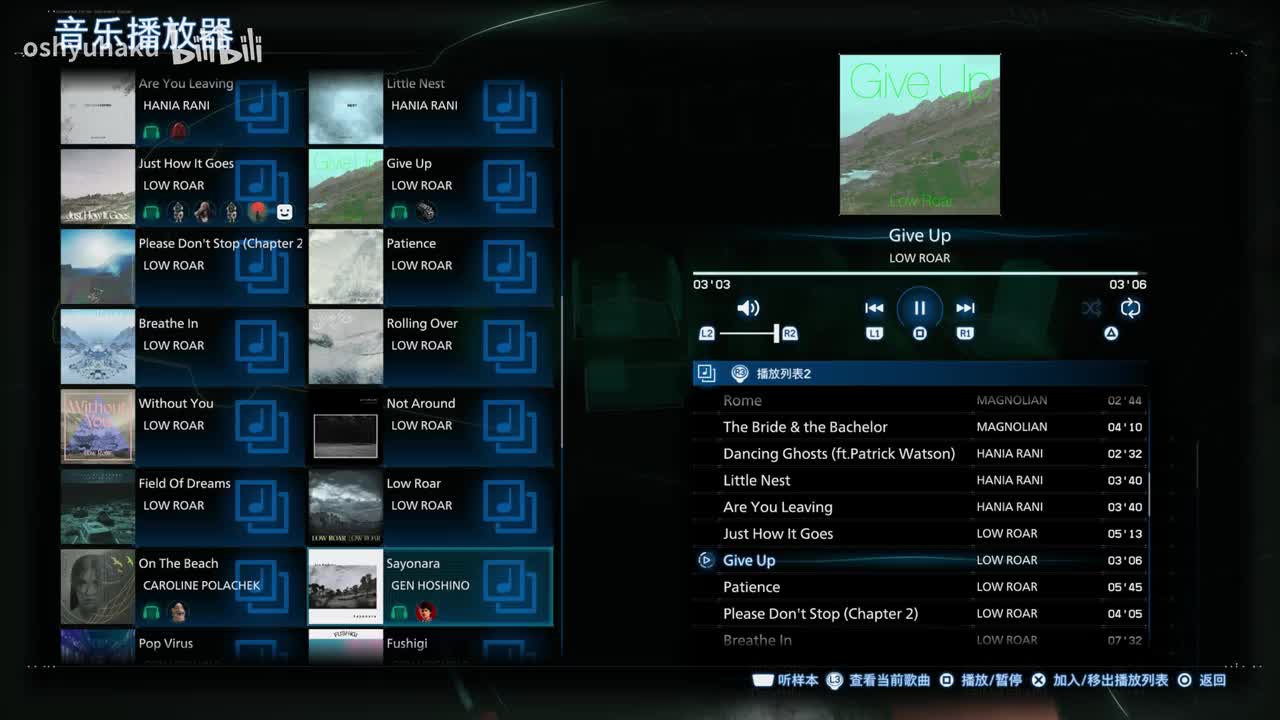Screen dimensions: 1280x720
Task: Click the music note icon on Not Around tile
Action: coord(509,428)
